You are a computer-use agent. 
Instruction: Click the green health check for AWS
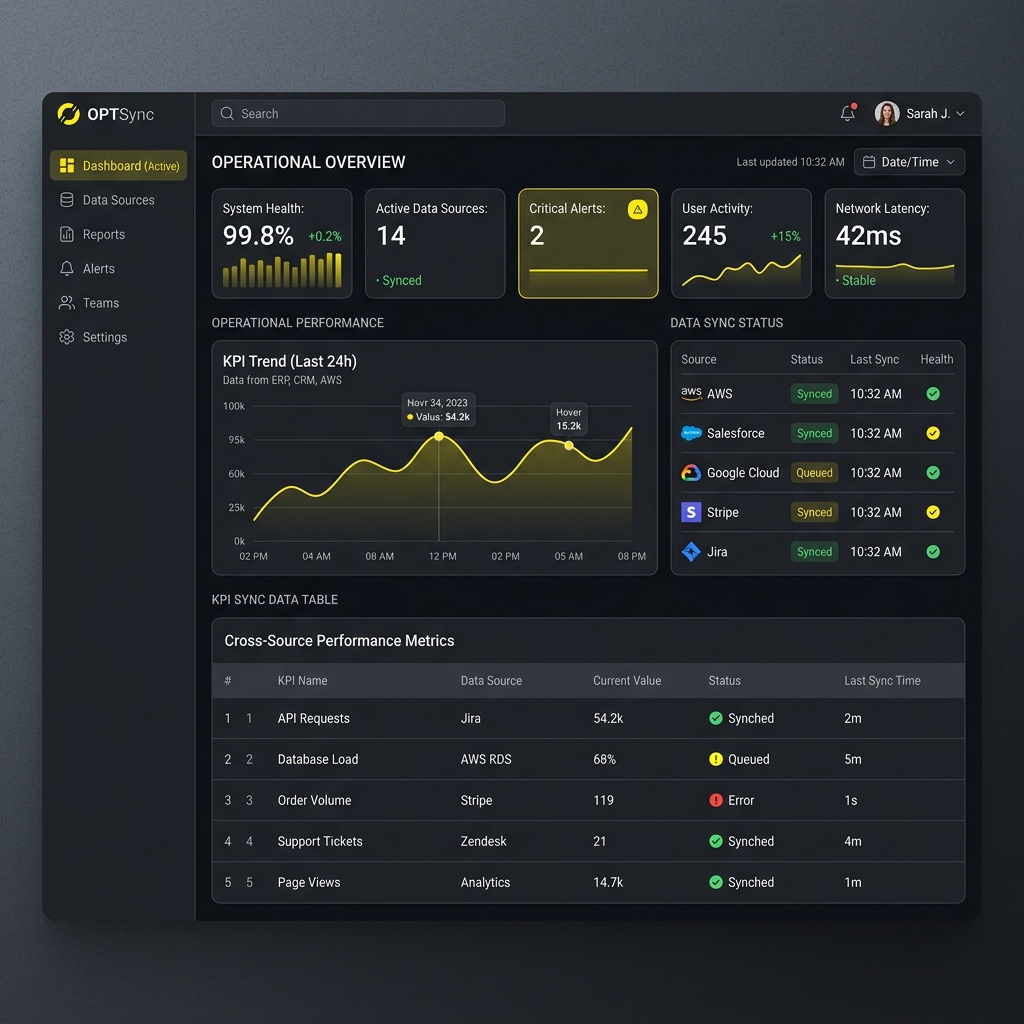(933, 394)
